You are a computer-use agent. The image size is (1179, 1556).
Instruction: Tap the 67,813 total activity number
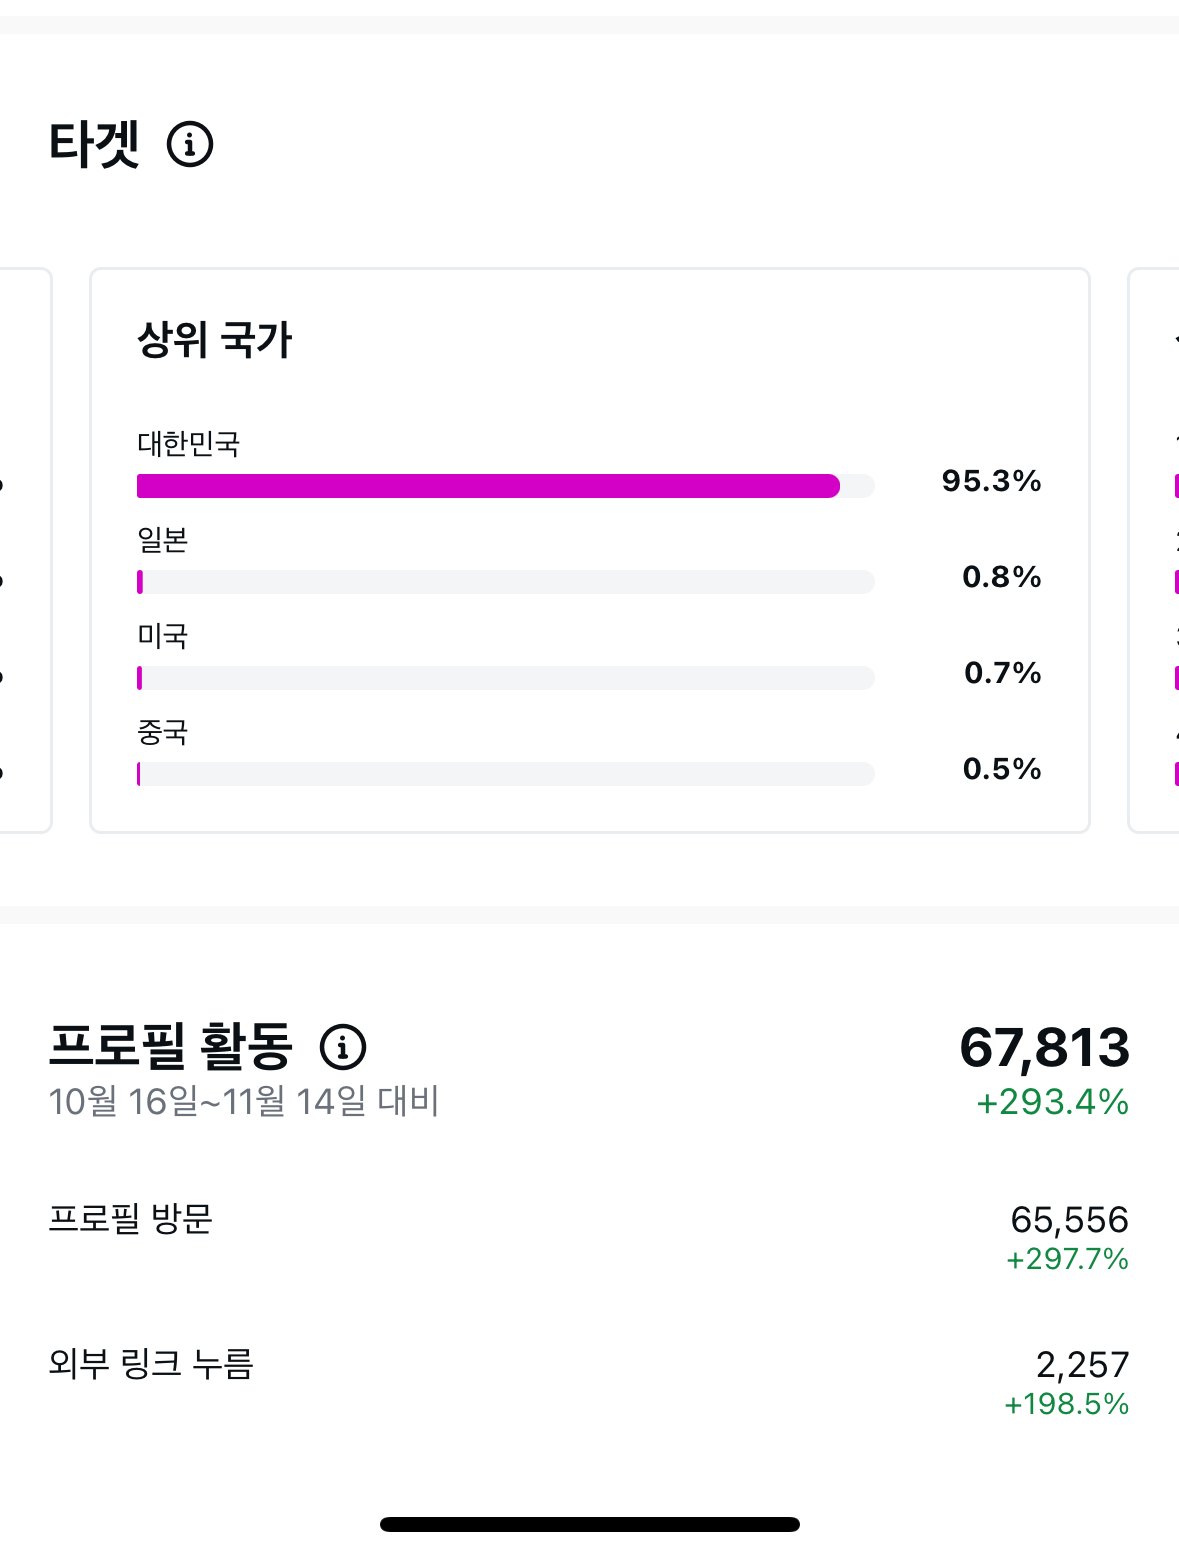1044,1048
